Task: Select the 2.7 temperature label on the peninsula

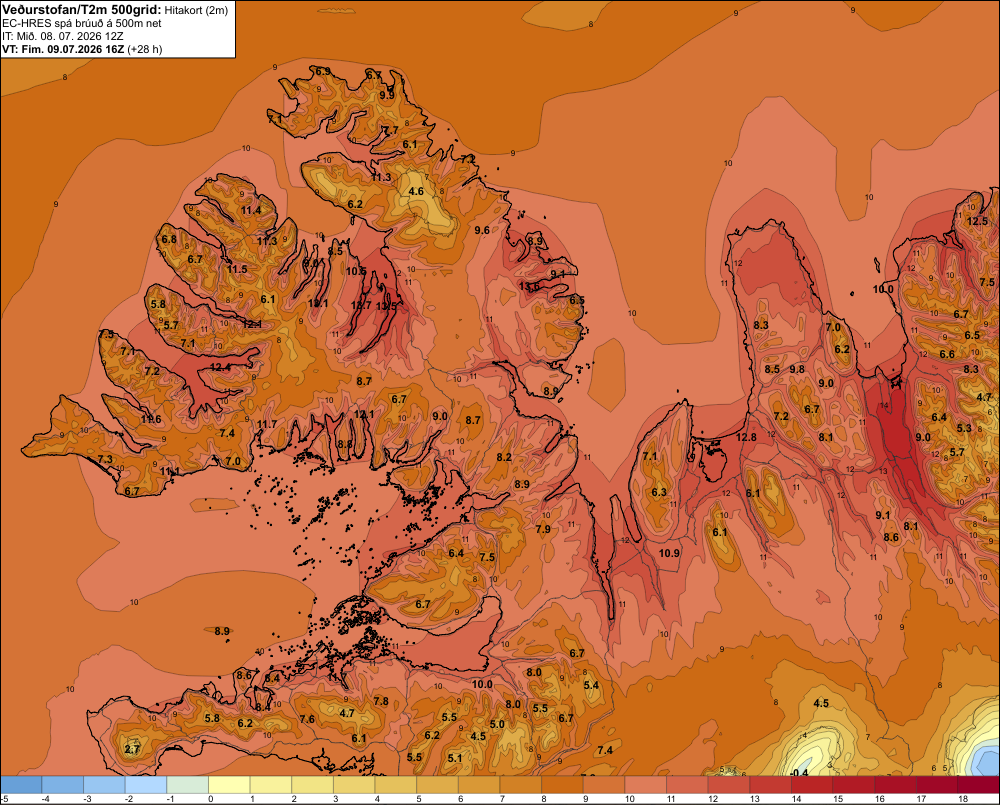Action: tap(132, 749)
